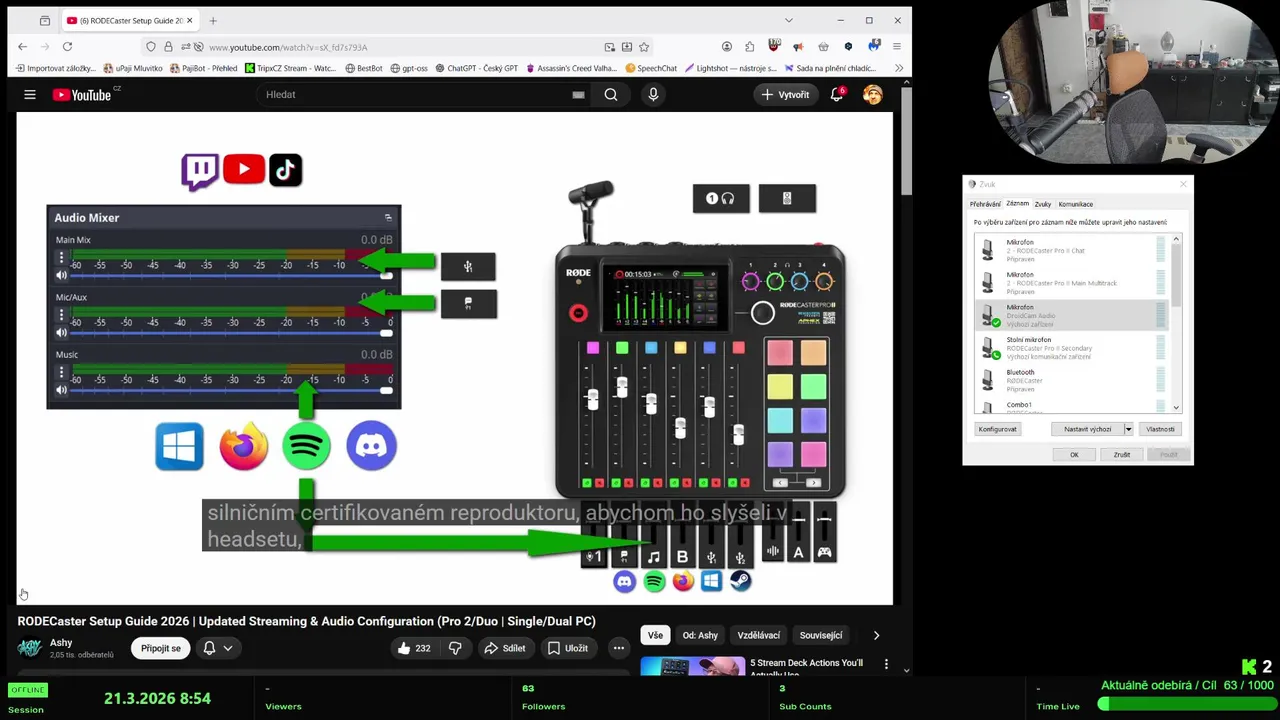1280x720 pixels.
Task: Select Mikrofon RODECaster Pro II Chat device
Action: click(x=1072, y=250)
